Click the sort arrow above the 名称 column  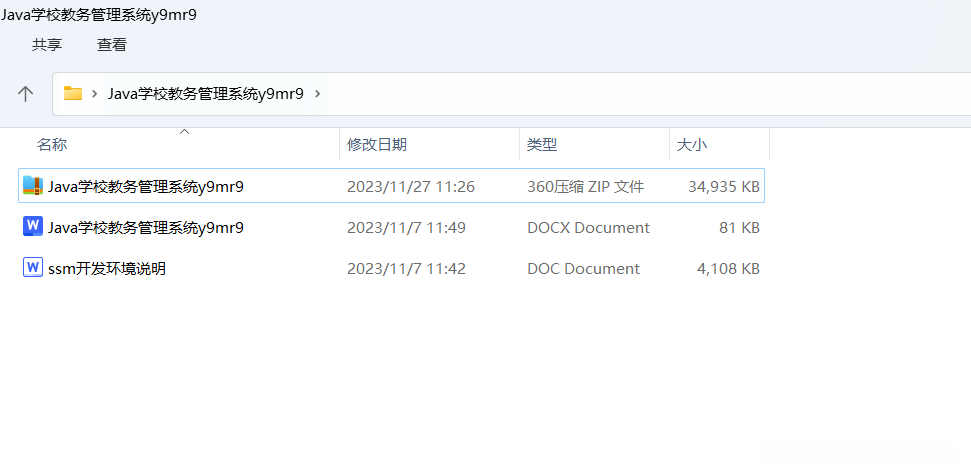pyautogui.click(x=184, y=131)
